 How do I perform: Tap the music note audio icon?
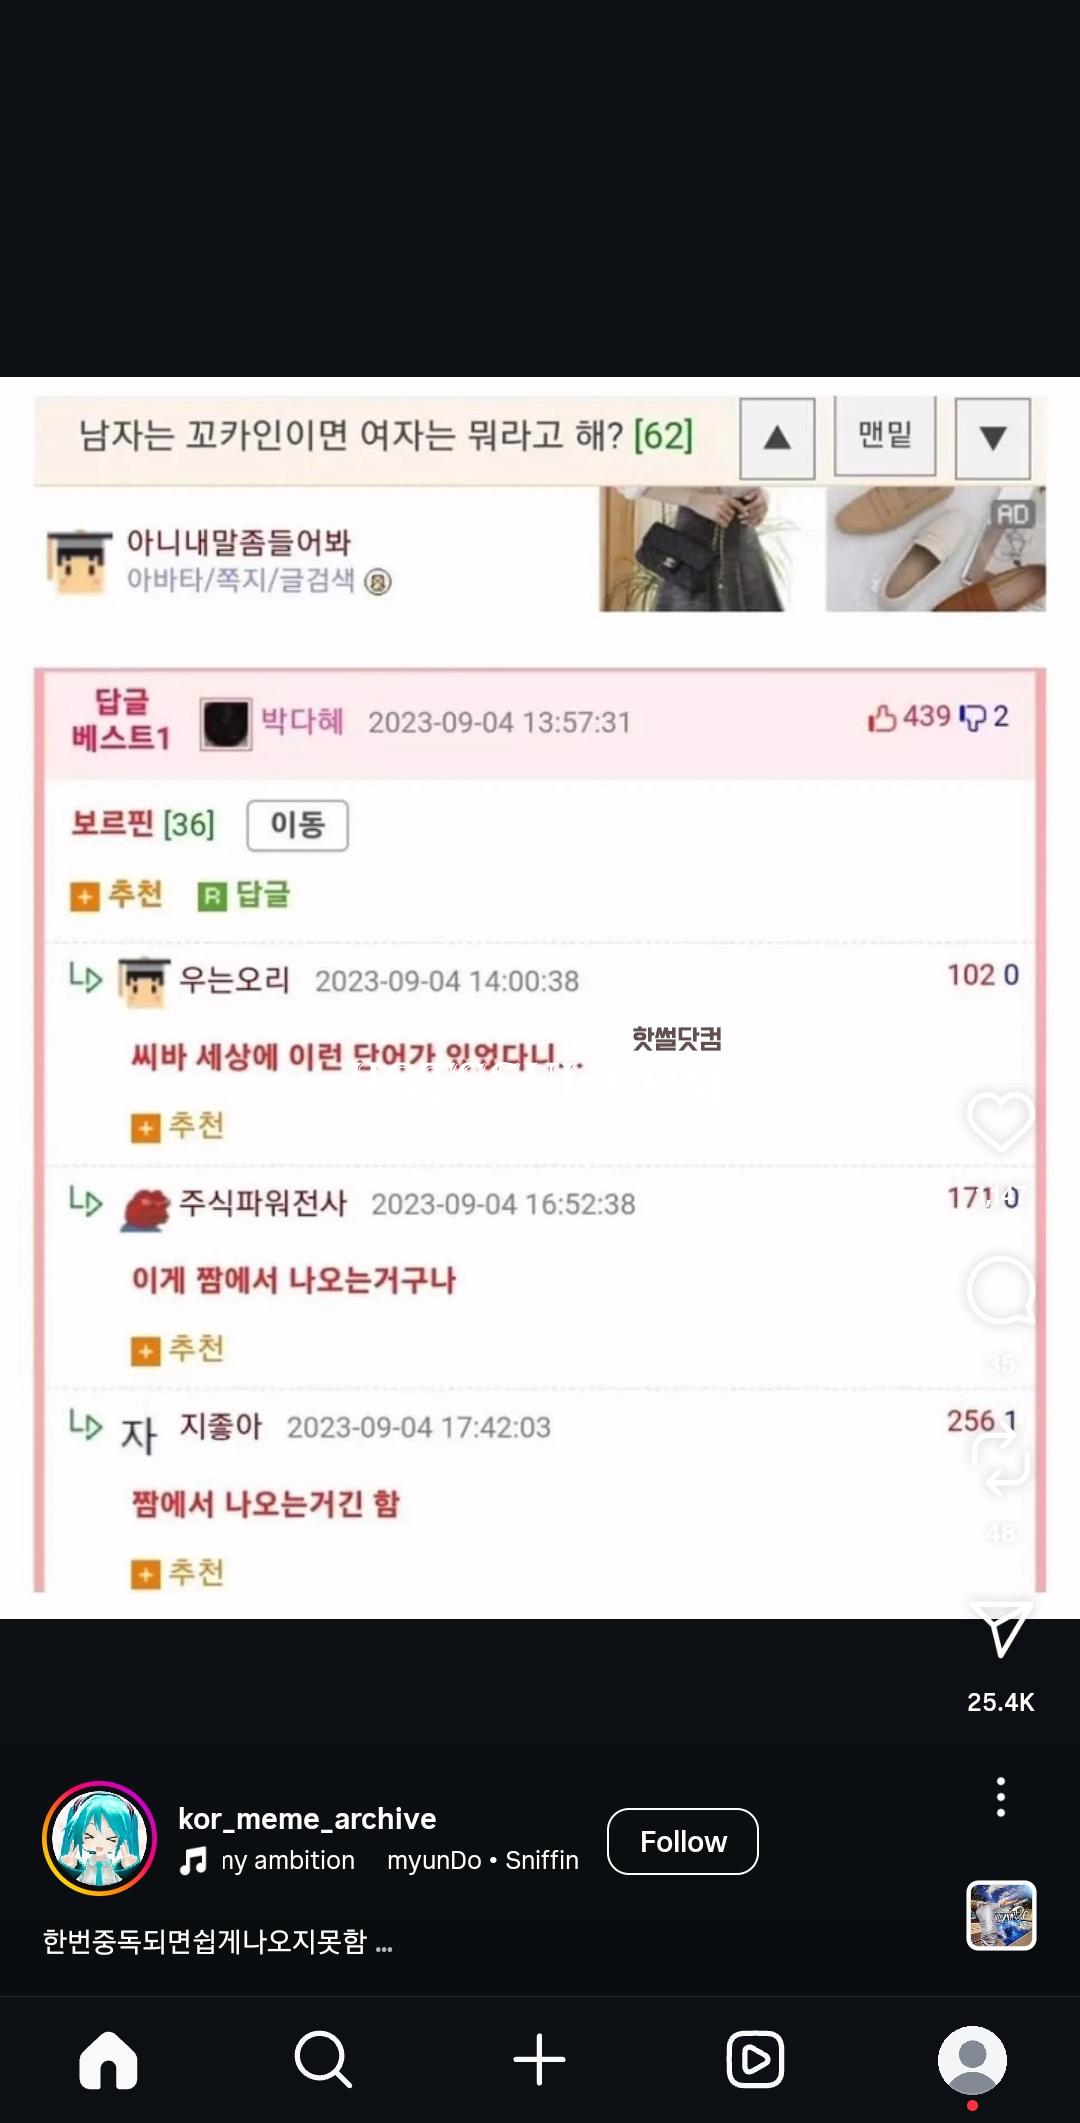193,1861
